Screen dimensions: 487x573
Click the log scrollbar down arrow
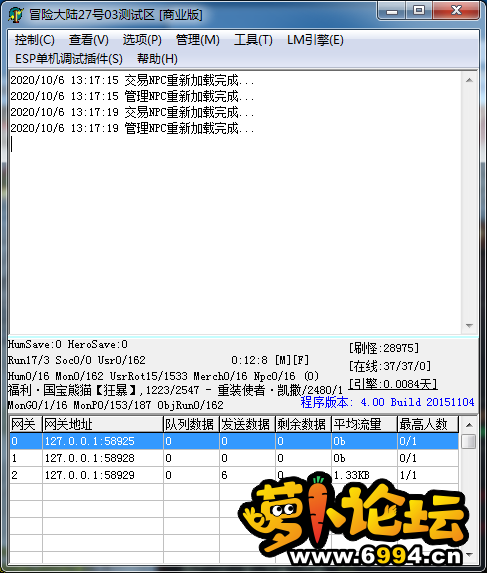point(469,326)
